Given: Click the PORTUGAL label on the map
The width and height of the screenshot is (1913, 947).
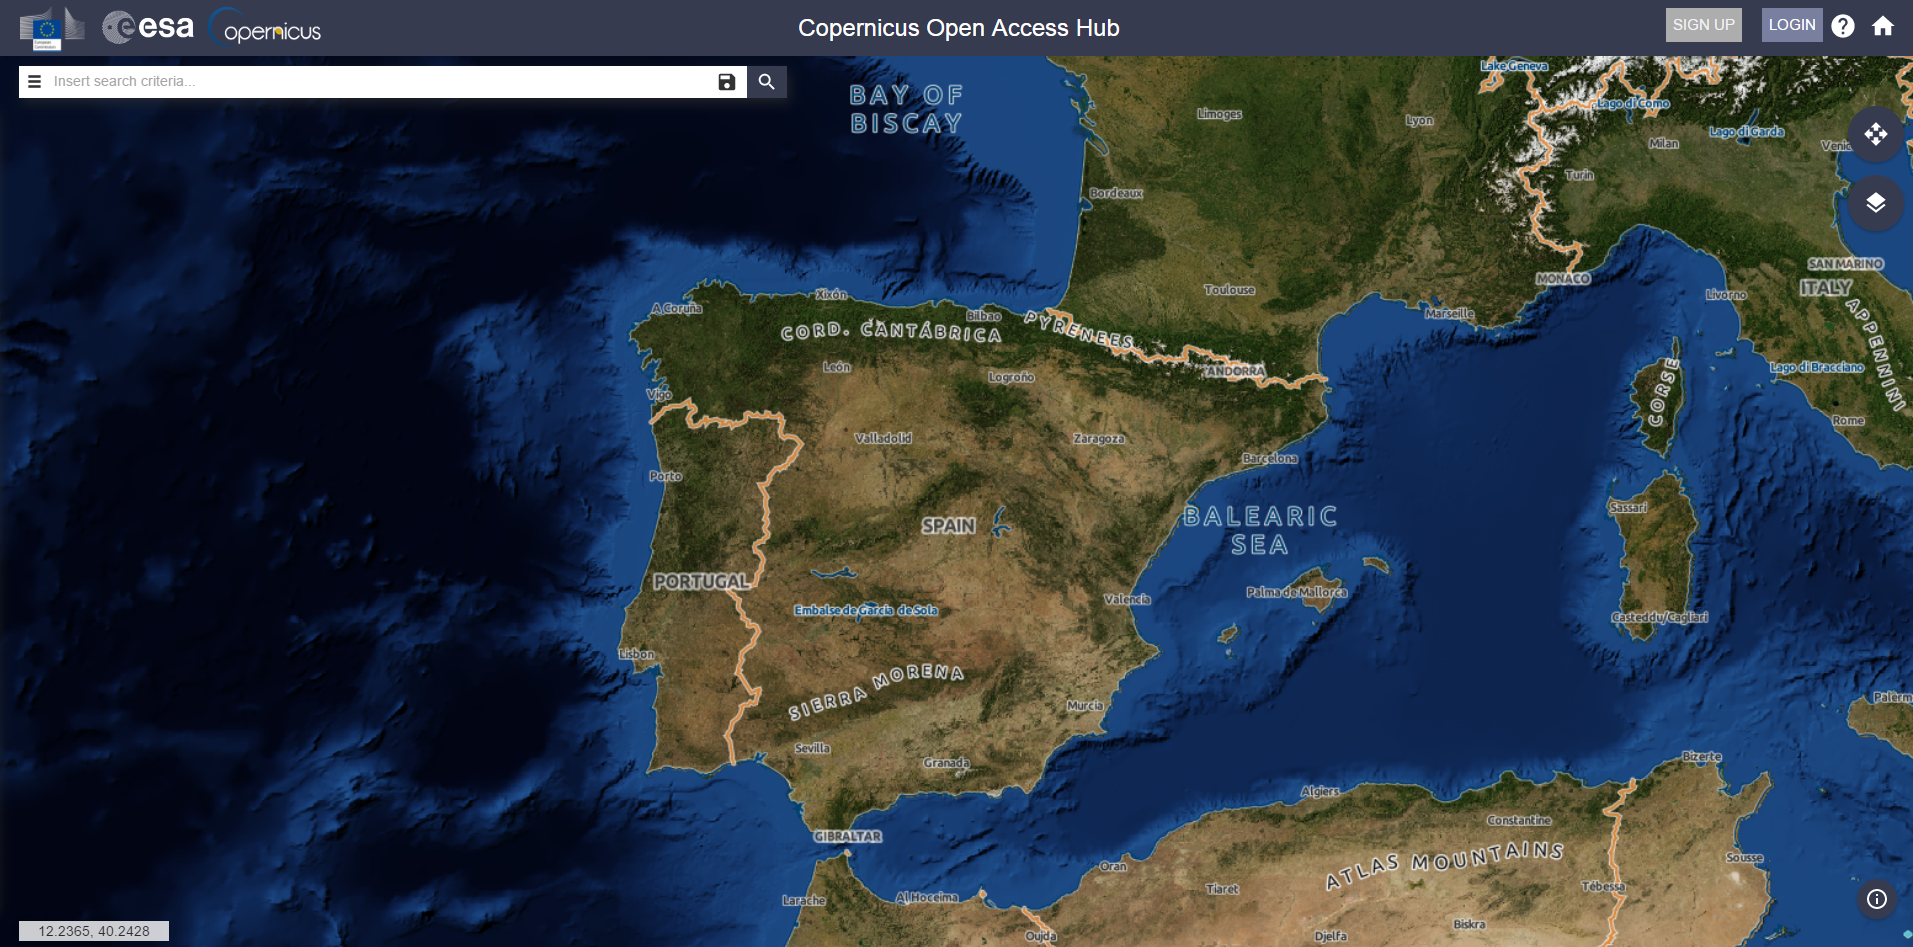Looking at the screenshot, I should pos(701,582).
